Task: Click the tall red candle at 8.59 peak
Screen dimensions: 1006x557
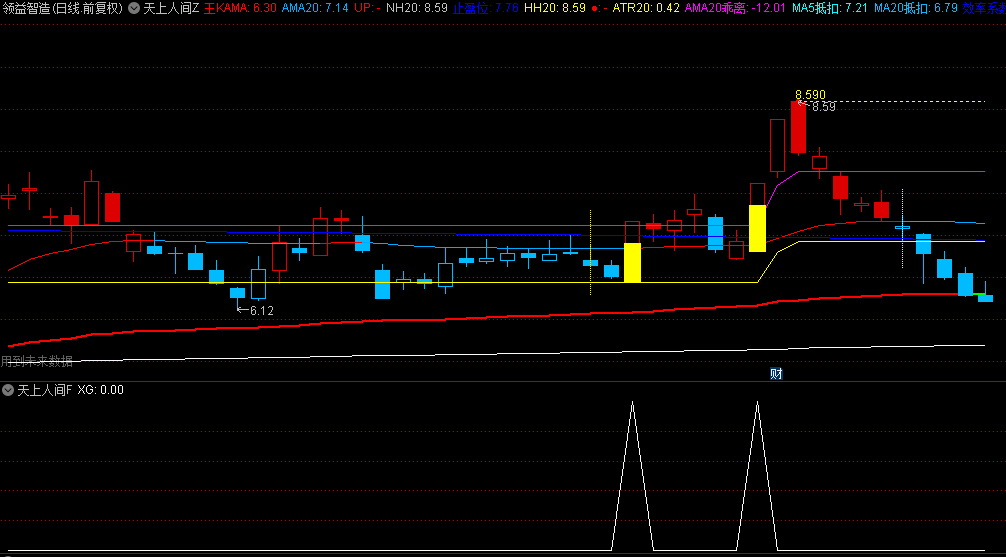Action: click(798, 127)
